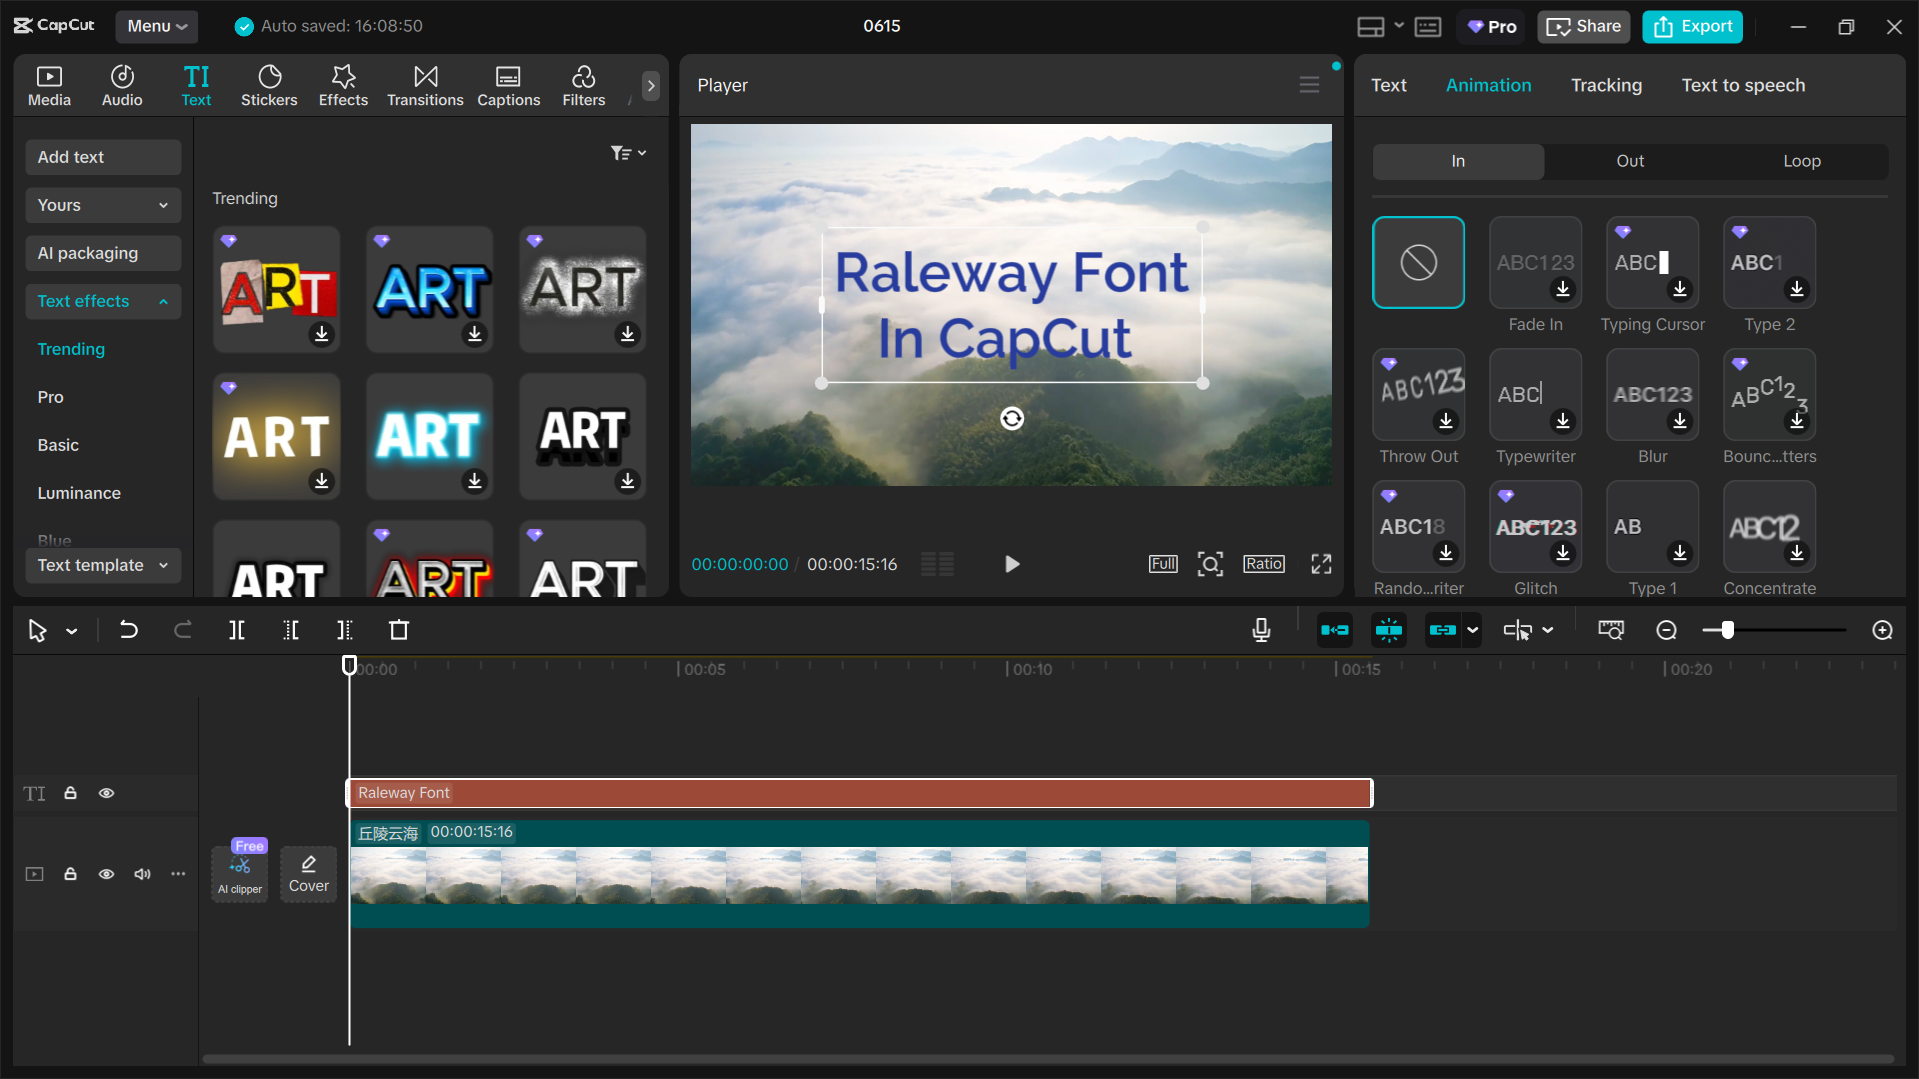The image size is (1919, 1079).
Task: Switch to the Tracking tab
Action: click(x=1606, y=85)
